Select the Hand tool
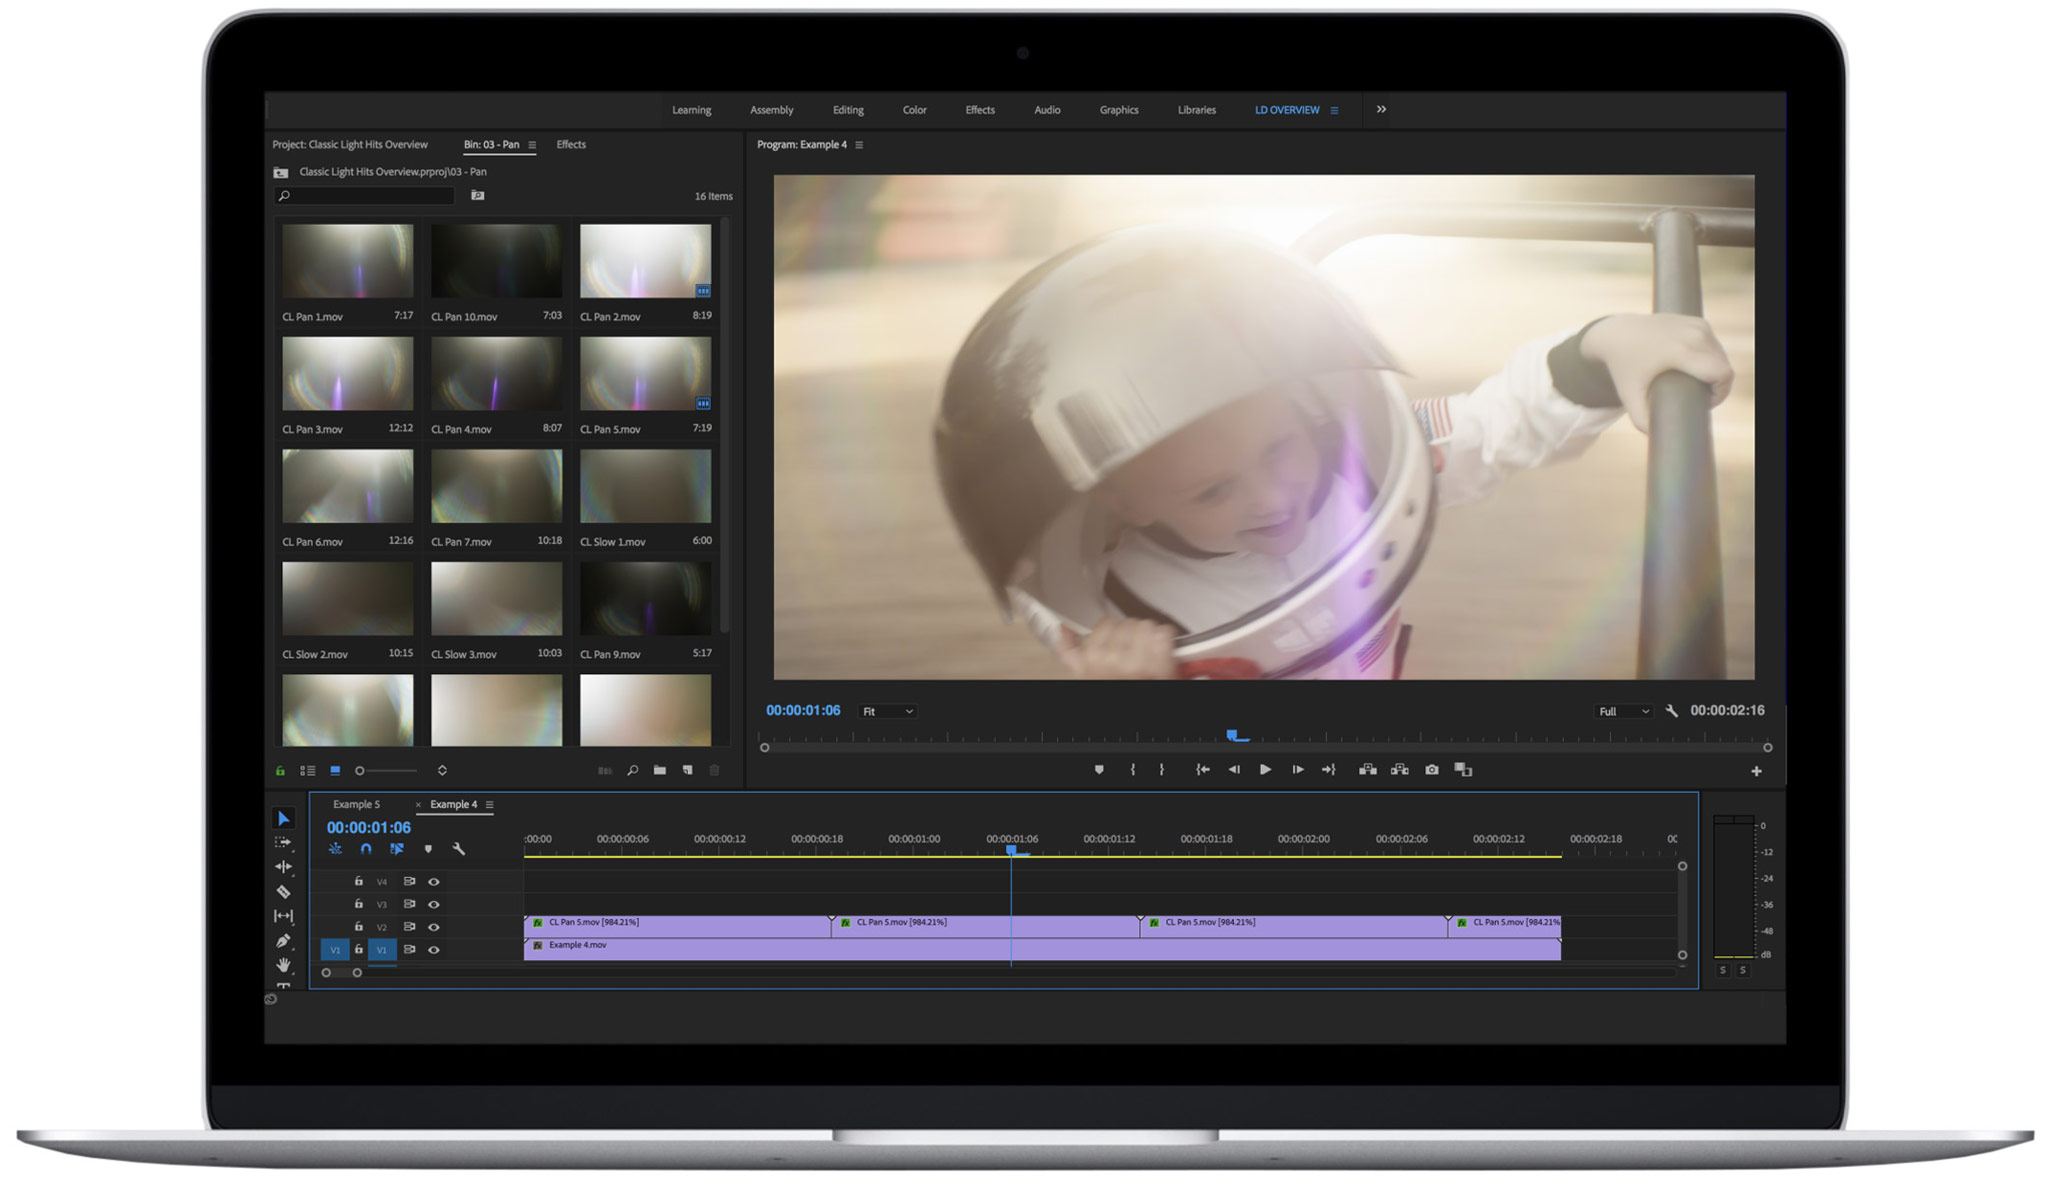2048x1180 pixels. pos(284,965)
